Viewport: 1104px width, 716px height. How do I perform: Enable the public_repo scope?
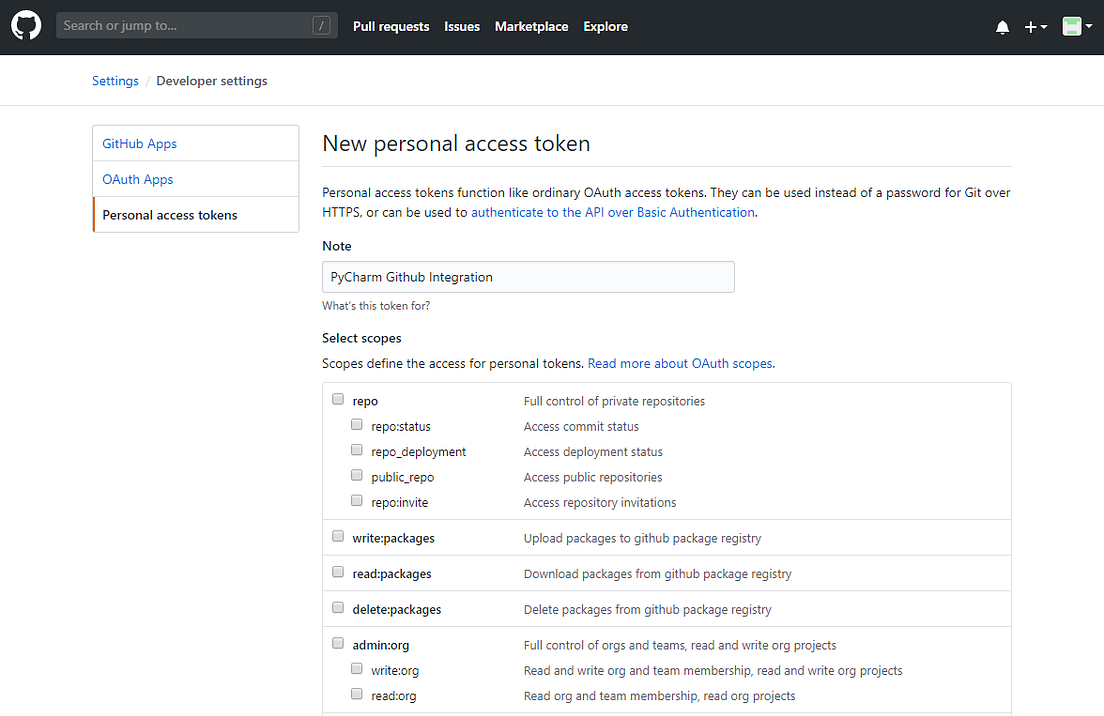point(357,476)
